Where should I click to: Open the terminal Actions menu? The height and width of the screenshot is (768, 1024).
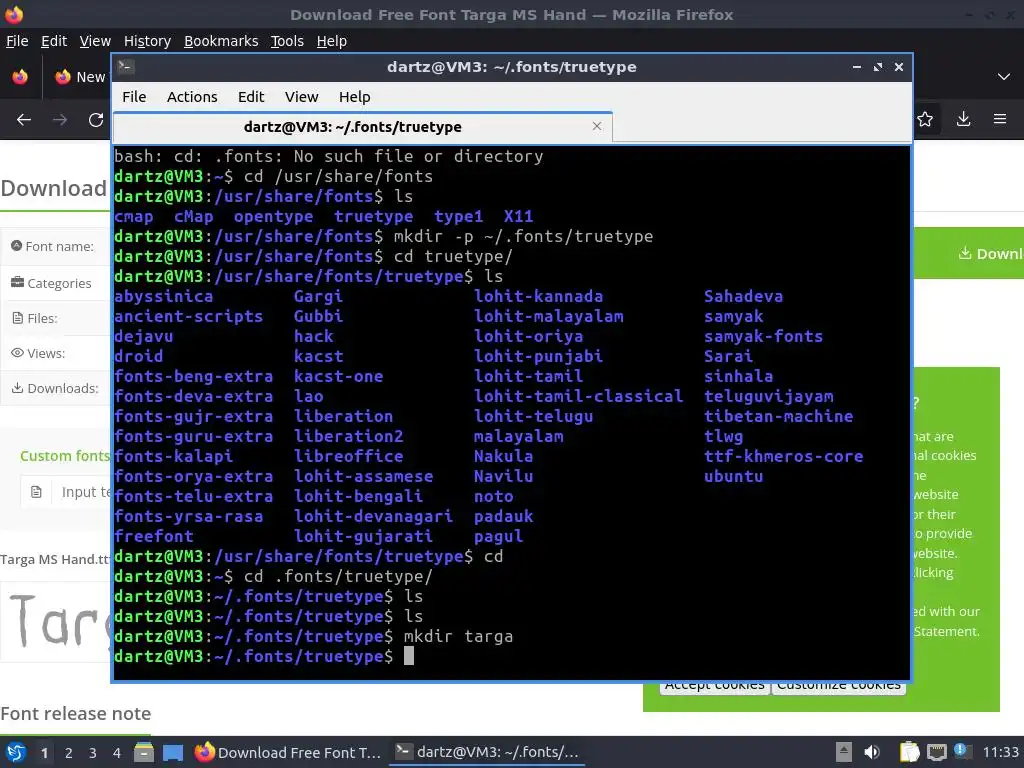tap(192, 97)
